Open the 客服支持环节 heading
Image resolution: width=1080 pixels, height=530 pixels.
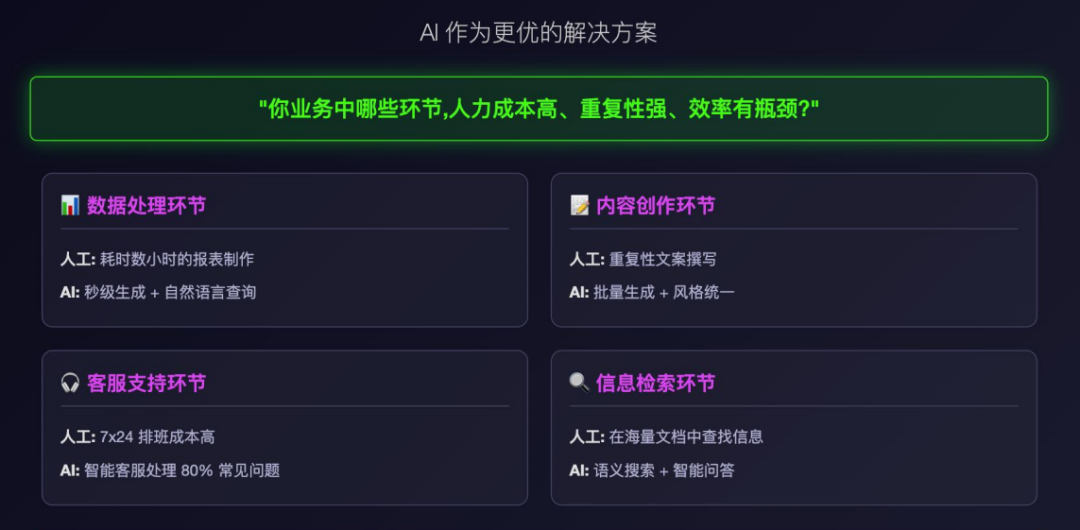(x=146, y=383)
